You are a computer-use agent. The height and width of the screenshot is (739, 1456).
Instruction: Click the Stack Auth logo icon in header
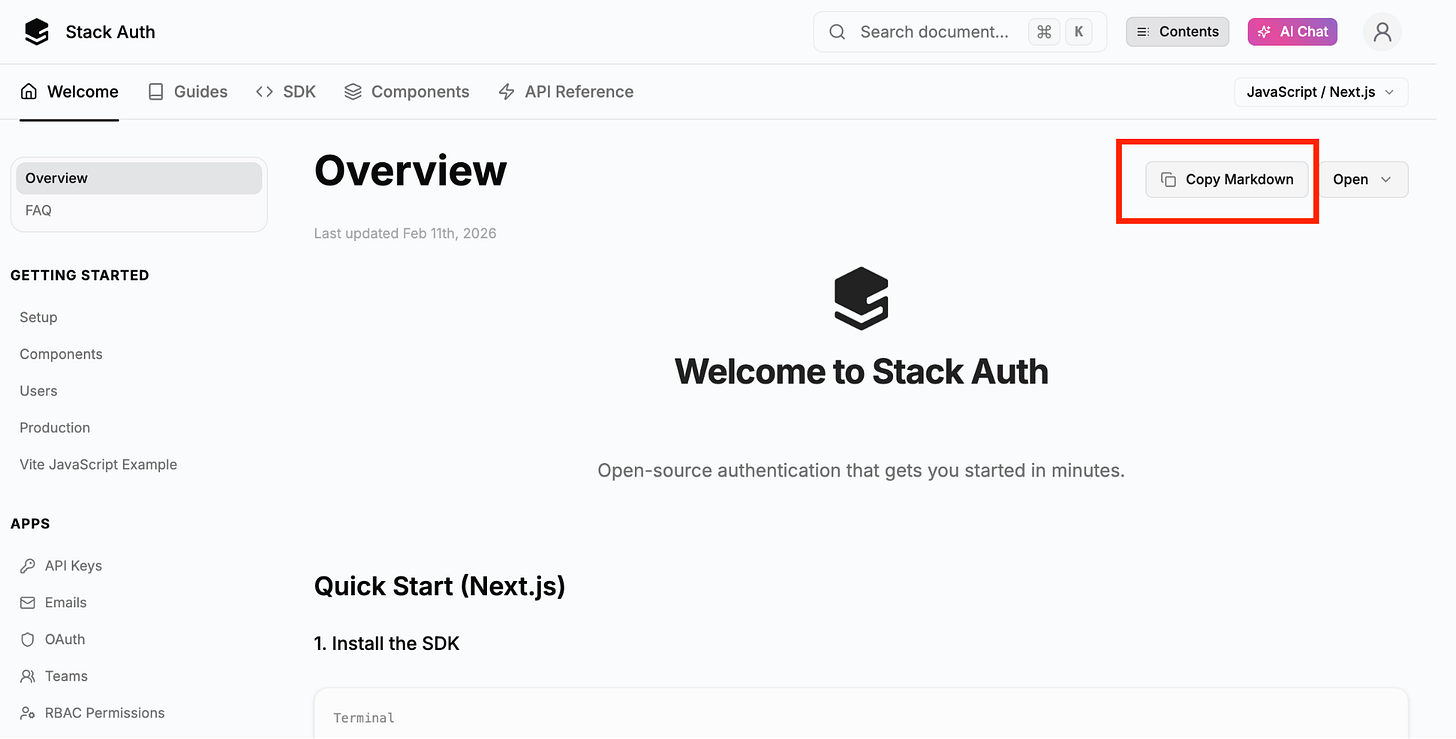[37, 32]
